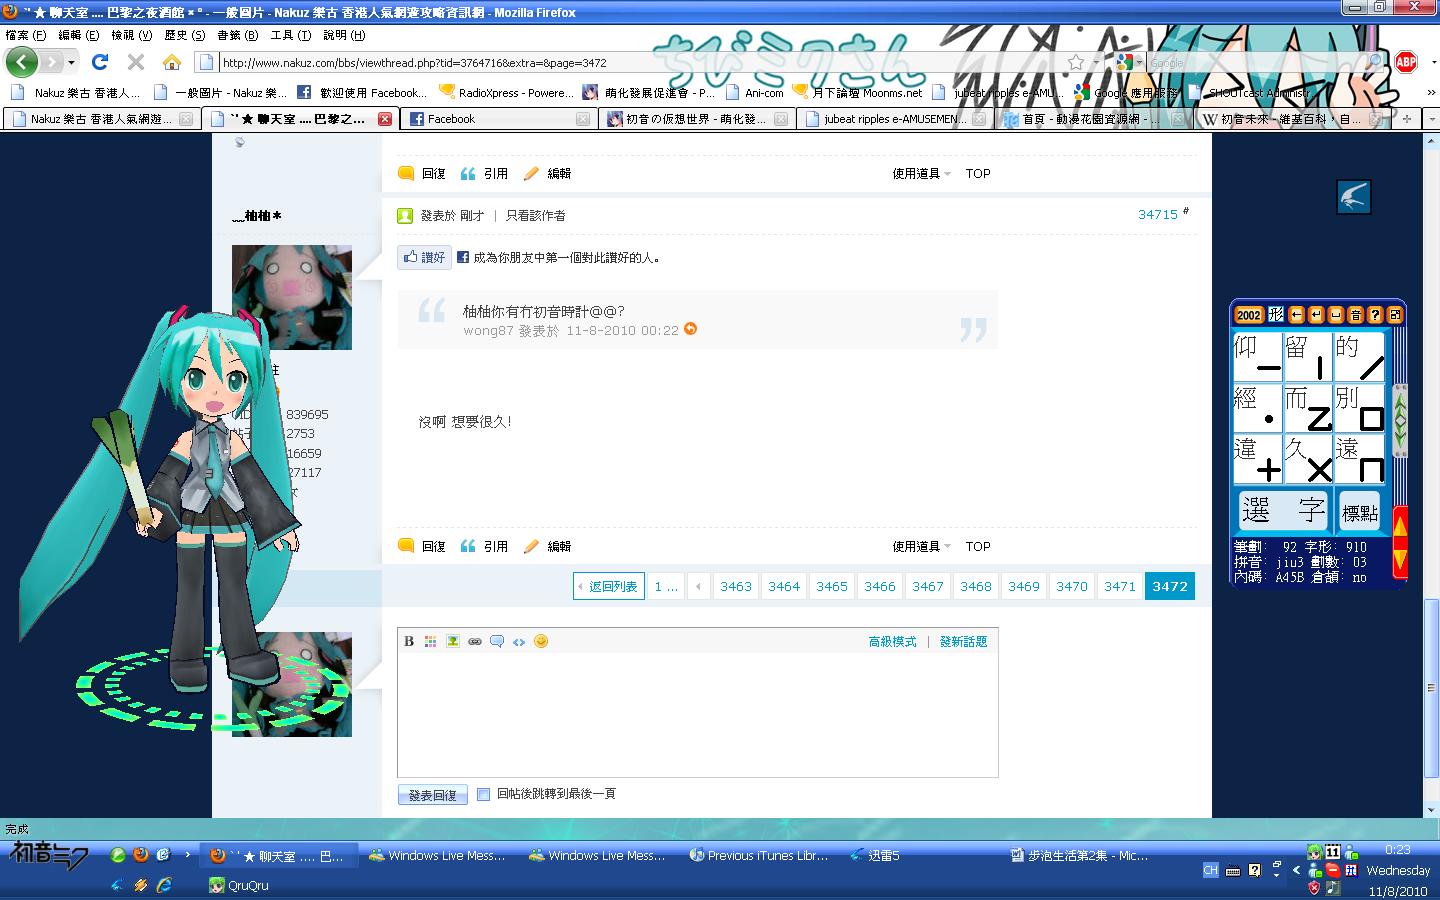Select the 留 vertical stroke key
This screenshot has width=1440, height=900.
click(x=1308, y=357)
